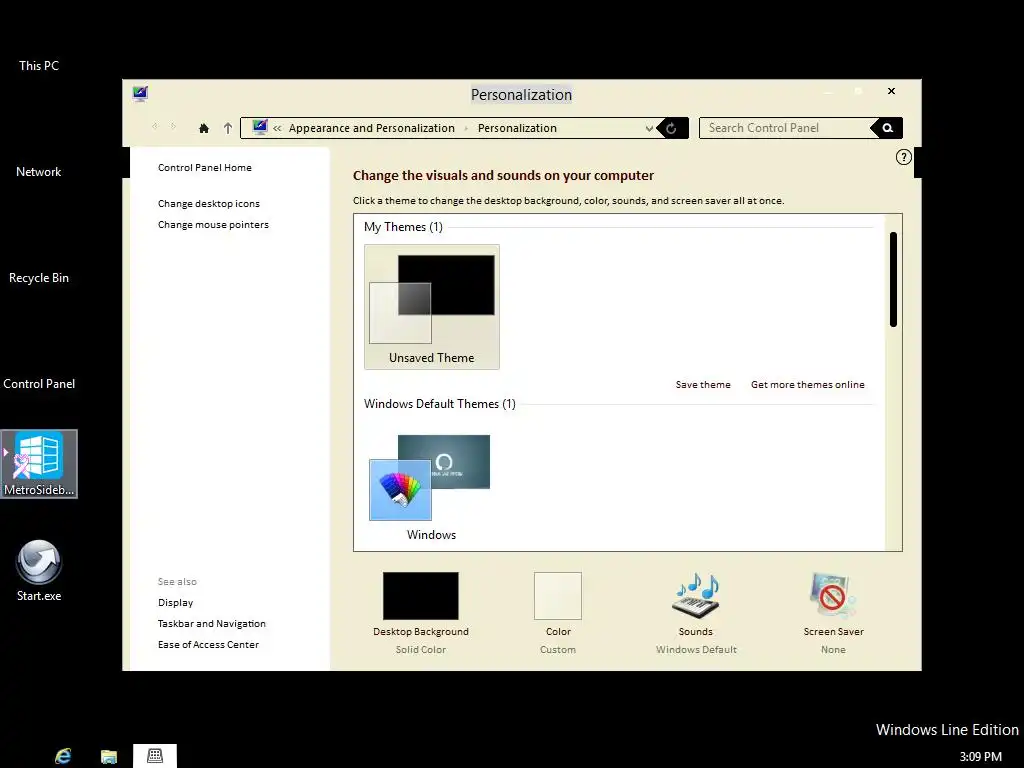This screenshot has height=768, width=1024.
Task: Open Ease of Access Center link
Action: click(x=208, y=645)
